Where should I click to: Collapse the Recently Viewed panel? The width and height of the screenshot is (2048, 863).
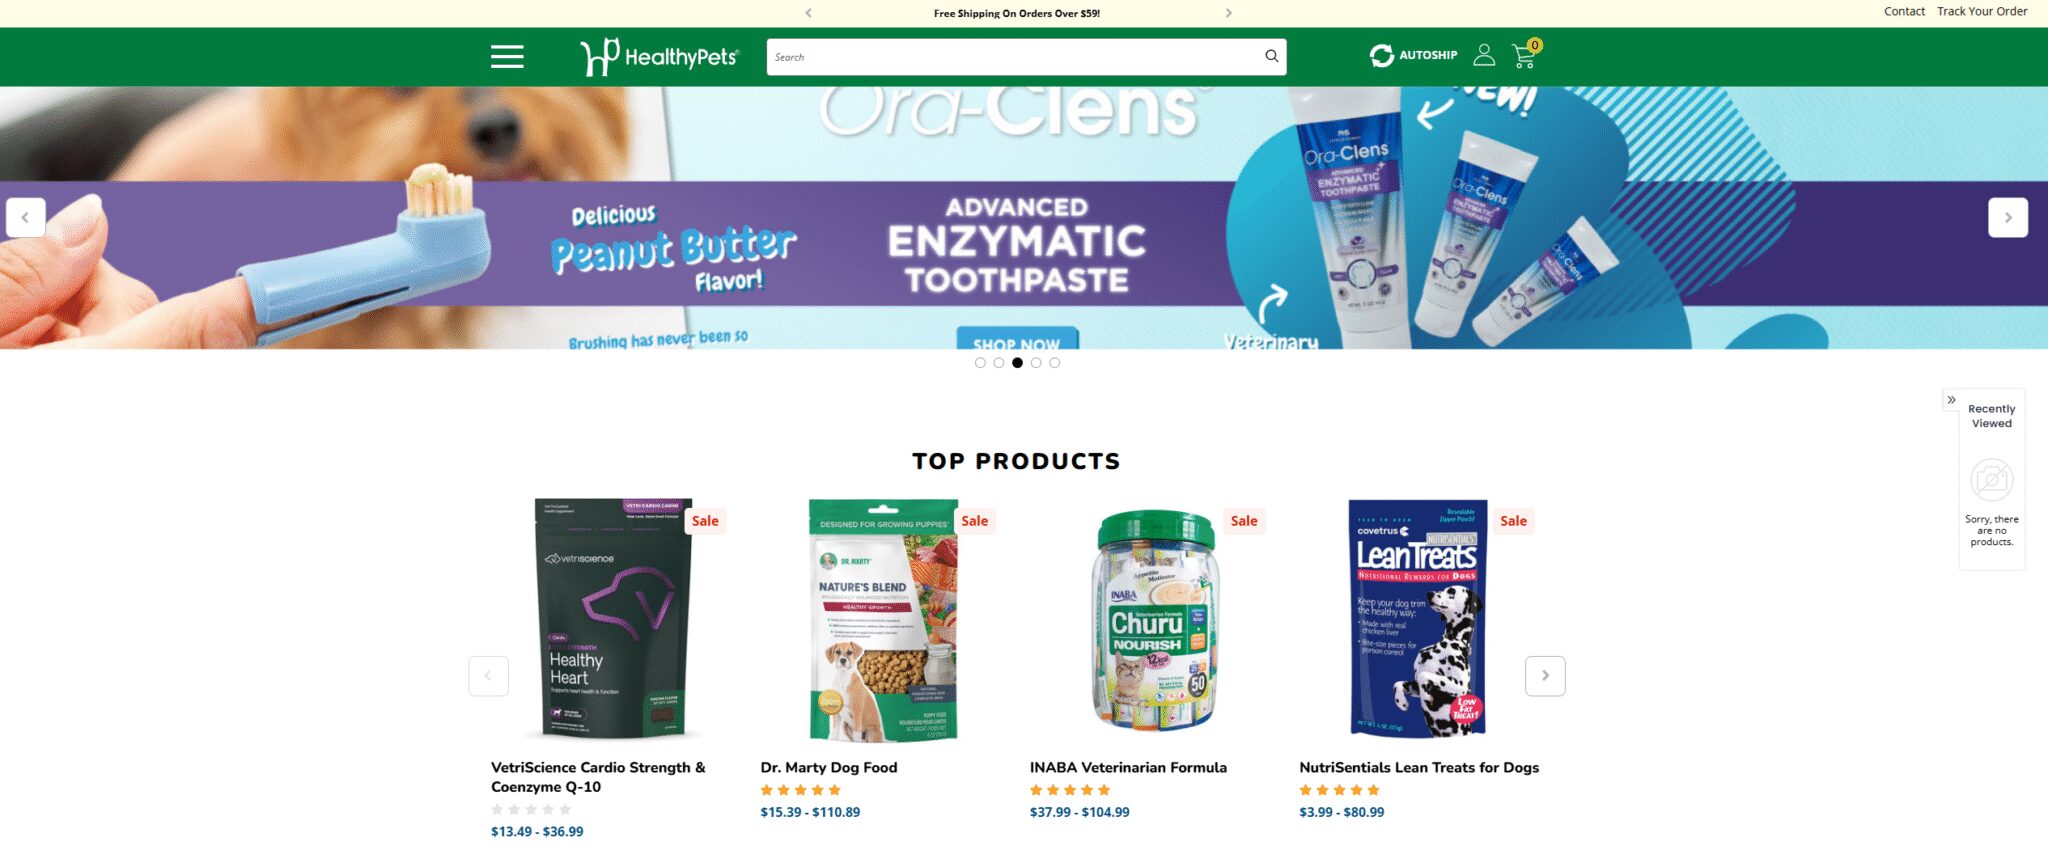(x=1951, y=399)
